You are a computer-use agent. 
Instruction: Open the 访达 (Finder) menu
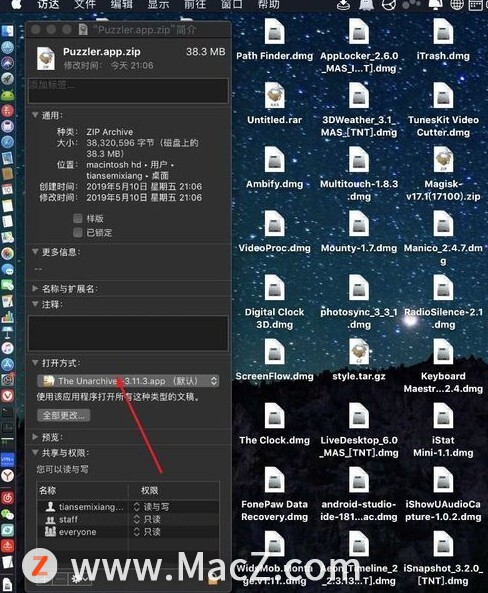click(48, 5)
